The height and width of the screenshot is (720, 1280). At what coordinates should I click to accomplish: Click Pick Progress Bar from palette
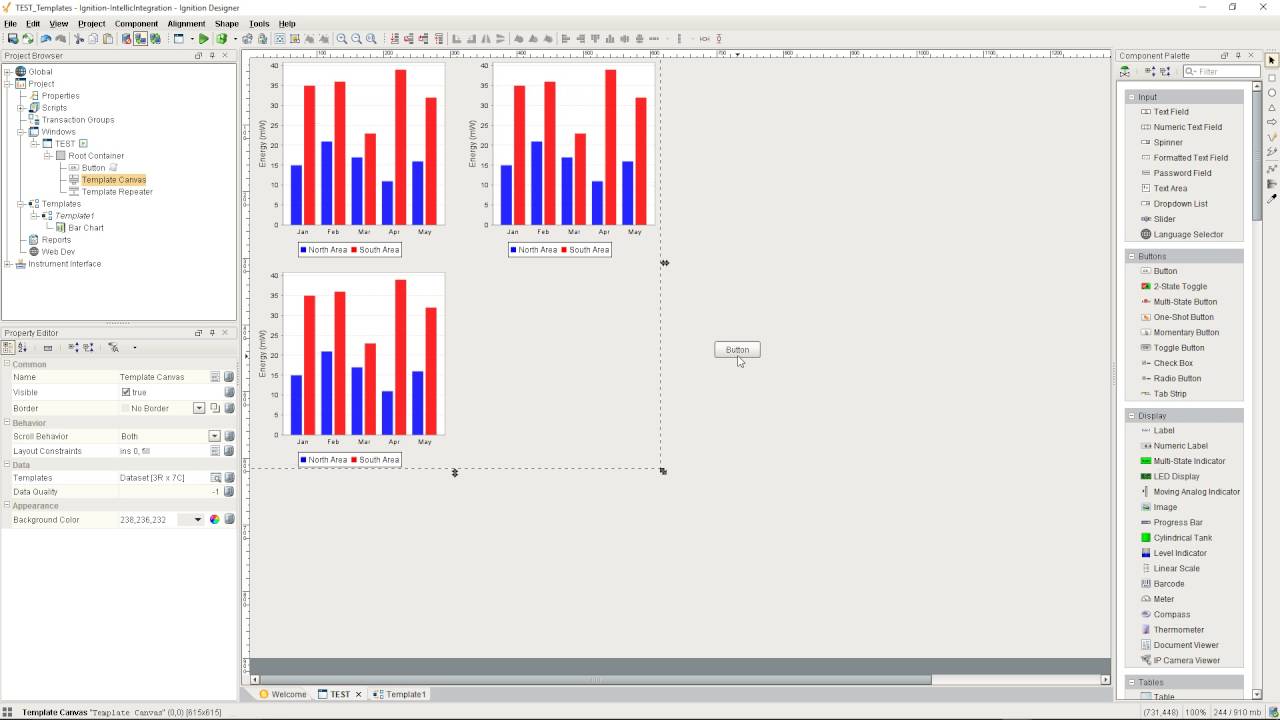1177,522
